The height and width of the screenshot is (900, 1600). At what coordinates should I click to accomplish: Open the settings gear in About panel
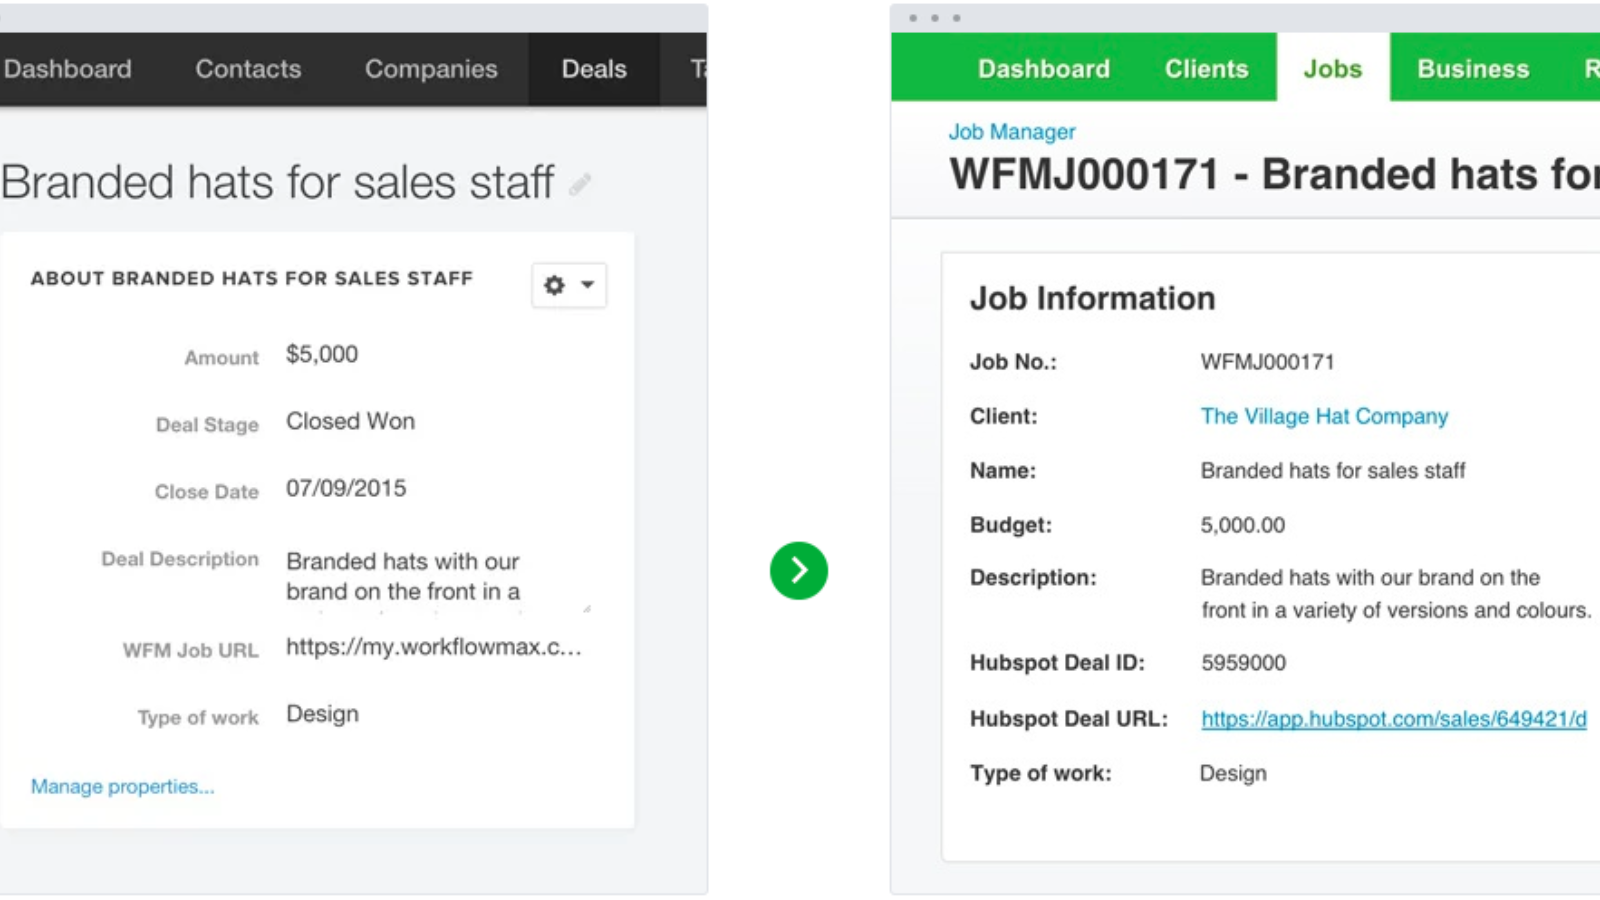pos(553,285)
